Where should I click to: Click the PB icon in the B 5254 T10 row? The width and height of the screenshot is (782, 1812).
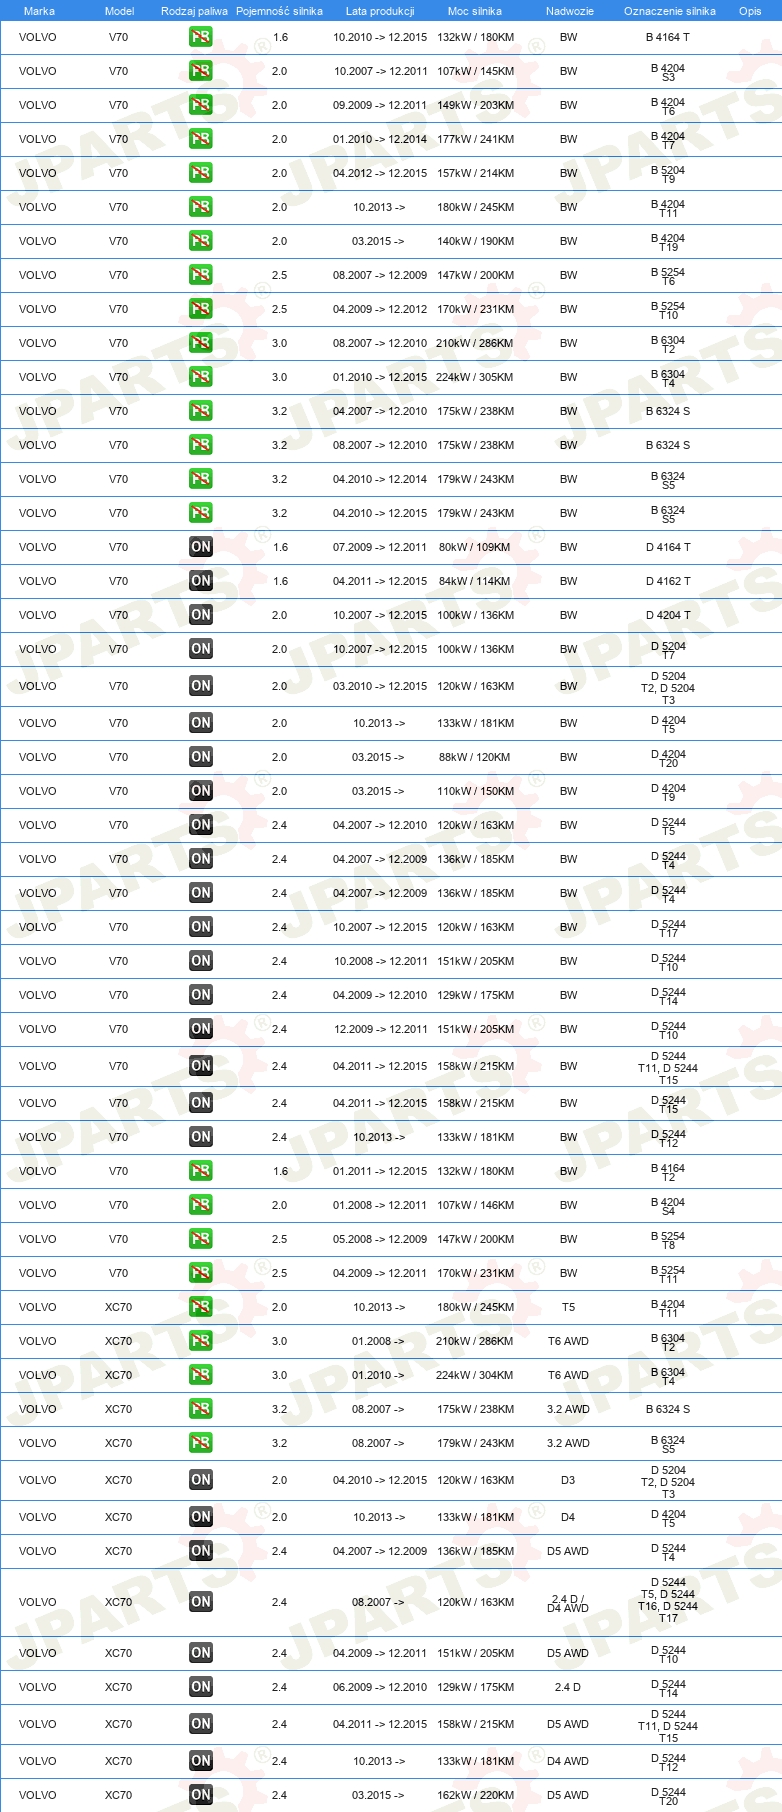coord(200,309)
